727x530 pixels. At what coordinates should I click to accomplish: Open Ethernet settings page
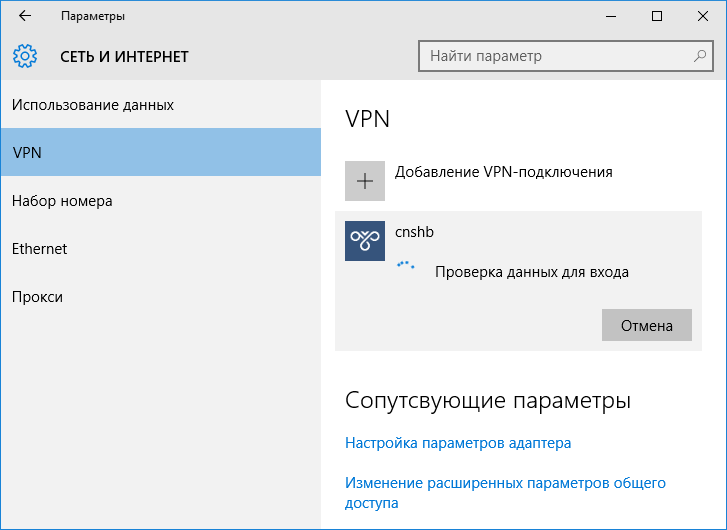pos(39,249)
